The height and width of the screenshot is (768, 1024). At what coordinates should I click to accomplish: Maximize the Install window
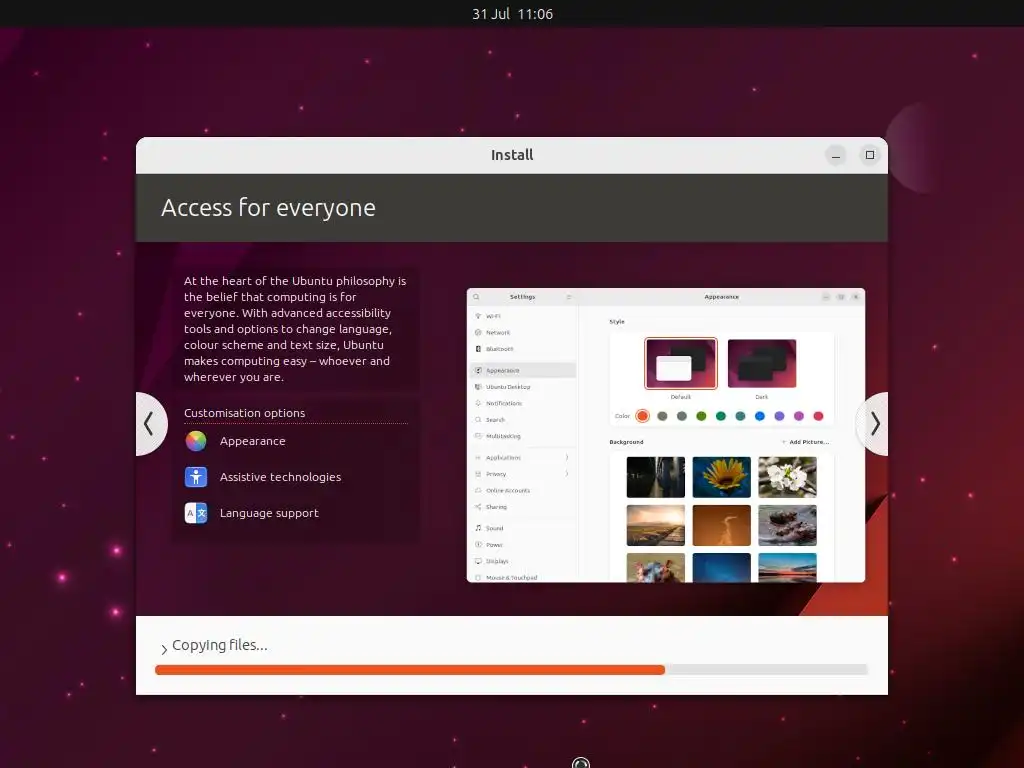(870, 155)
